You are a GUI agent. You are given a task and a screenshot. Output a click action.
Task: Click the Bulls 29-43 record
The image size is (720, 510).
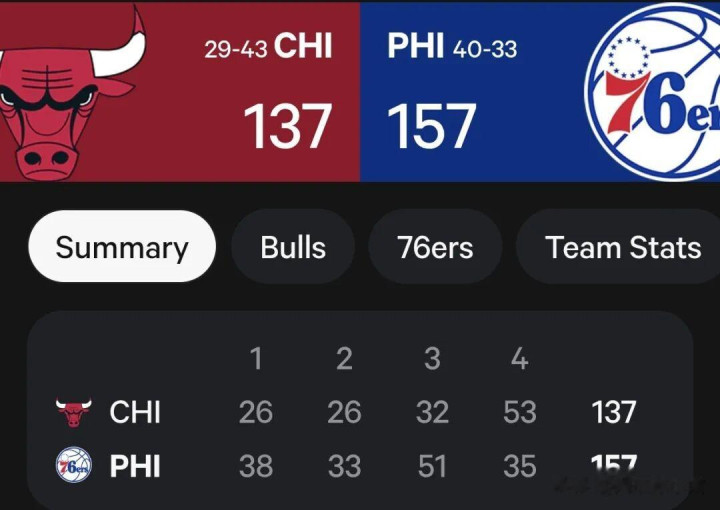coord(235,49)
